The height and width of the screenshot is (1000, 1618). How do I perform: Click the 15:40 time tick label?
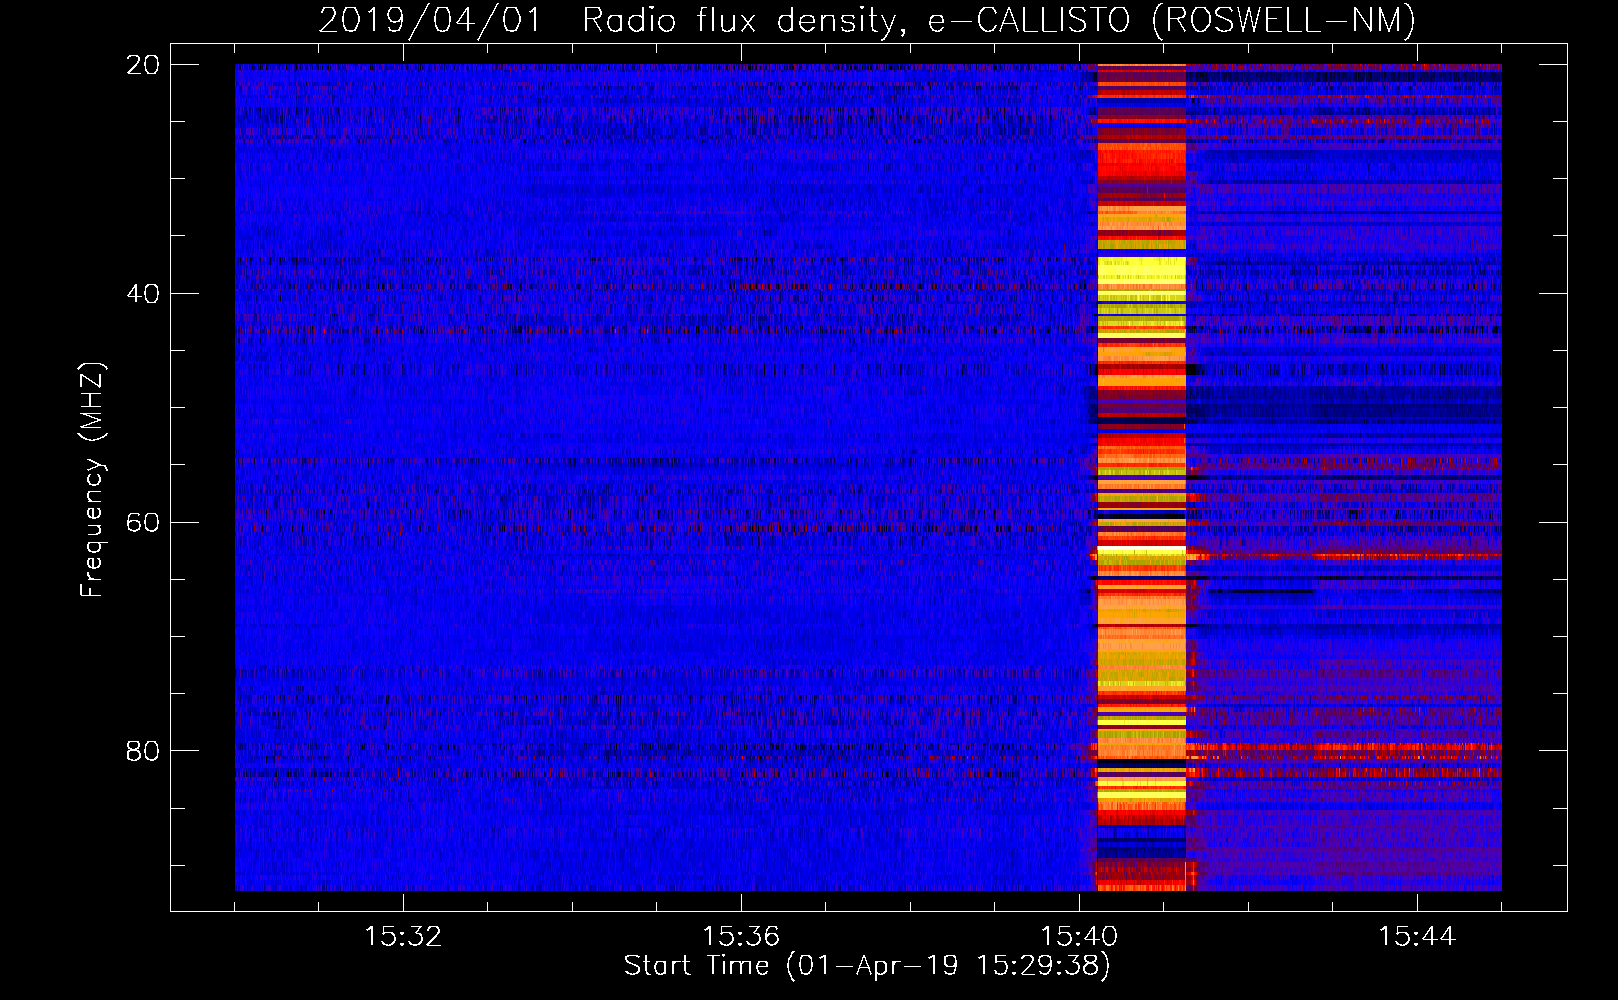[1079, 937]
